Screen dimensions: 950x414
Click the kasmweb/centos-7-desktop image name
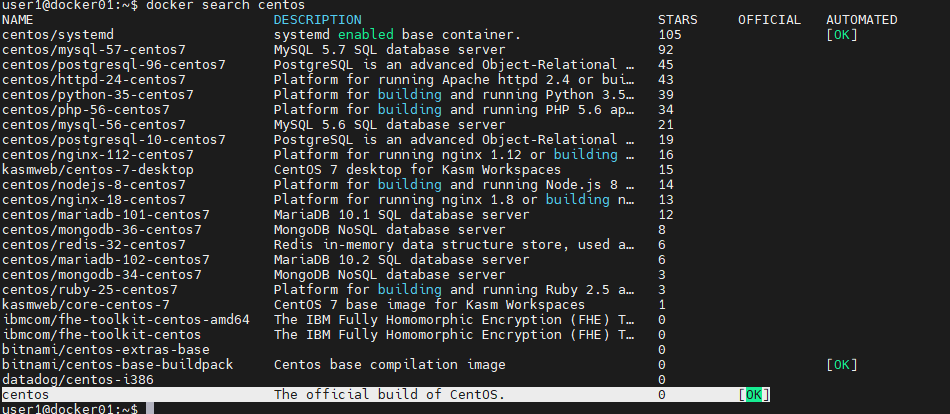pyautogui.click(x=98, y=170)
